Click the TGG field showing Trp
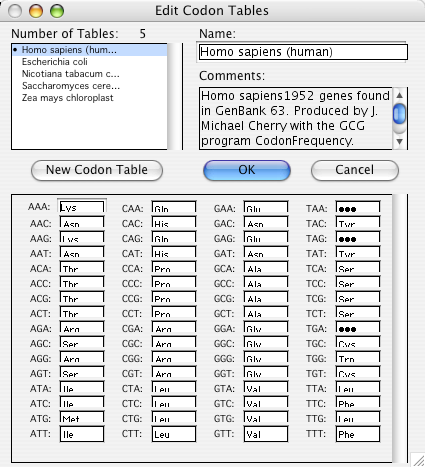The width and height of the screenshot is (425, 467). click(358, 357)
